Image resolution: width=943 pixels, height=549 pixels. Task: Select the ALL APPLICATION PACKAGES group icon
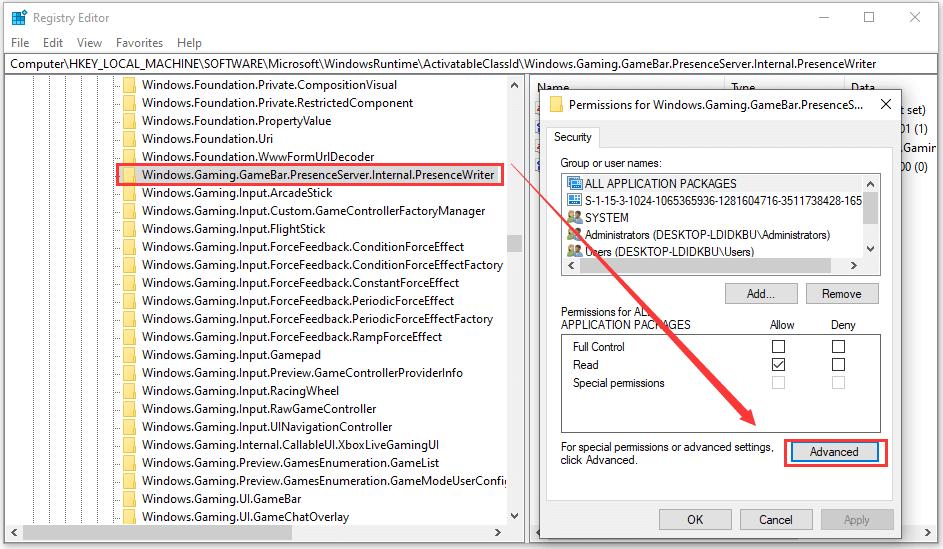coord(574,184)
